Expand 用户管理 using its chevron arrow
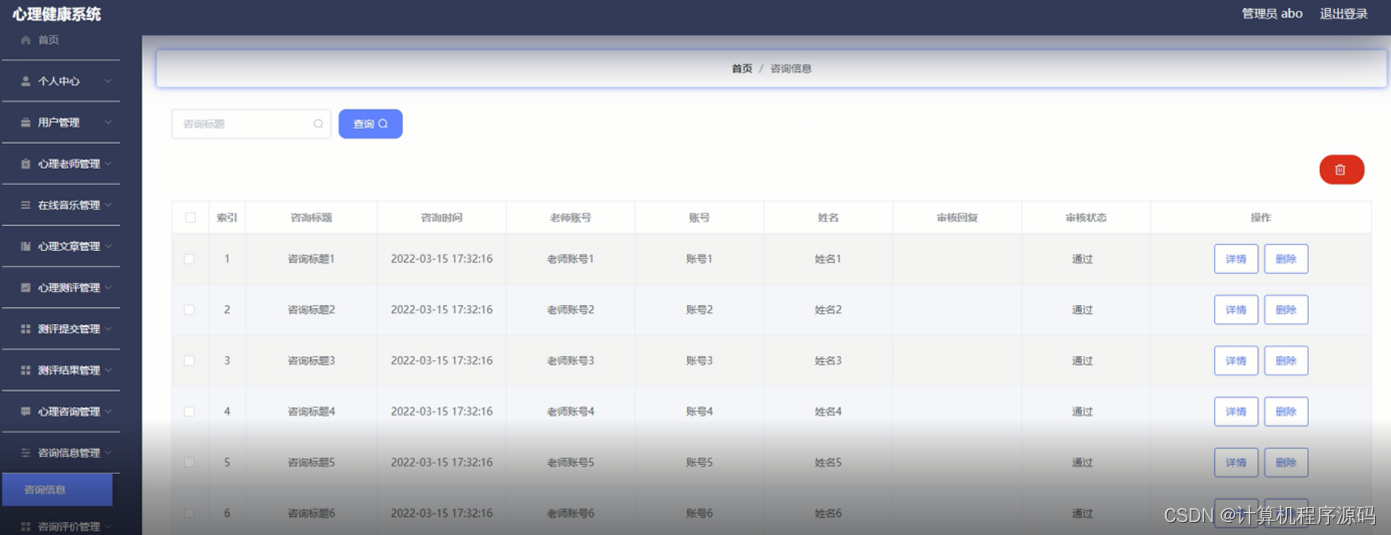The width and height of the screenshot is (1391, 535). coord(107,122)
